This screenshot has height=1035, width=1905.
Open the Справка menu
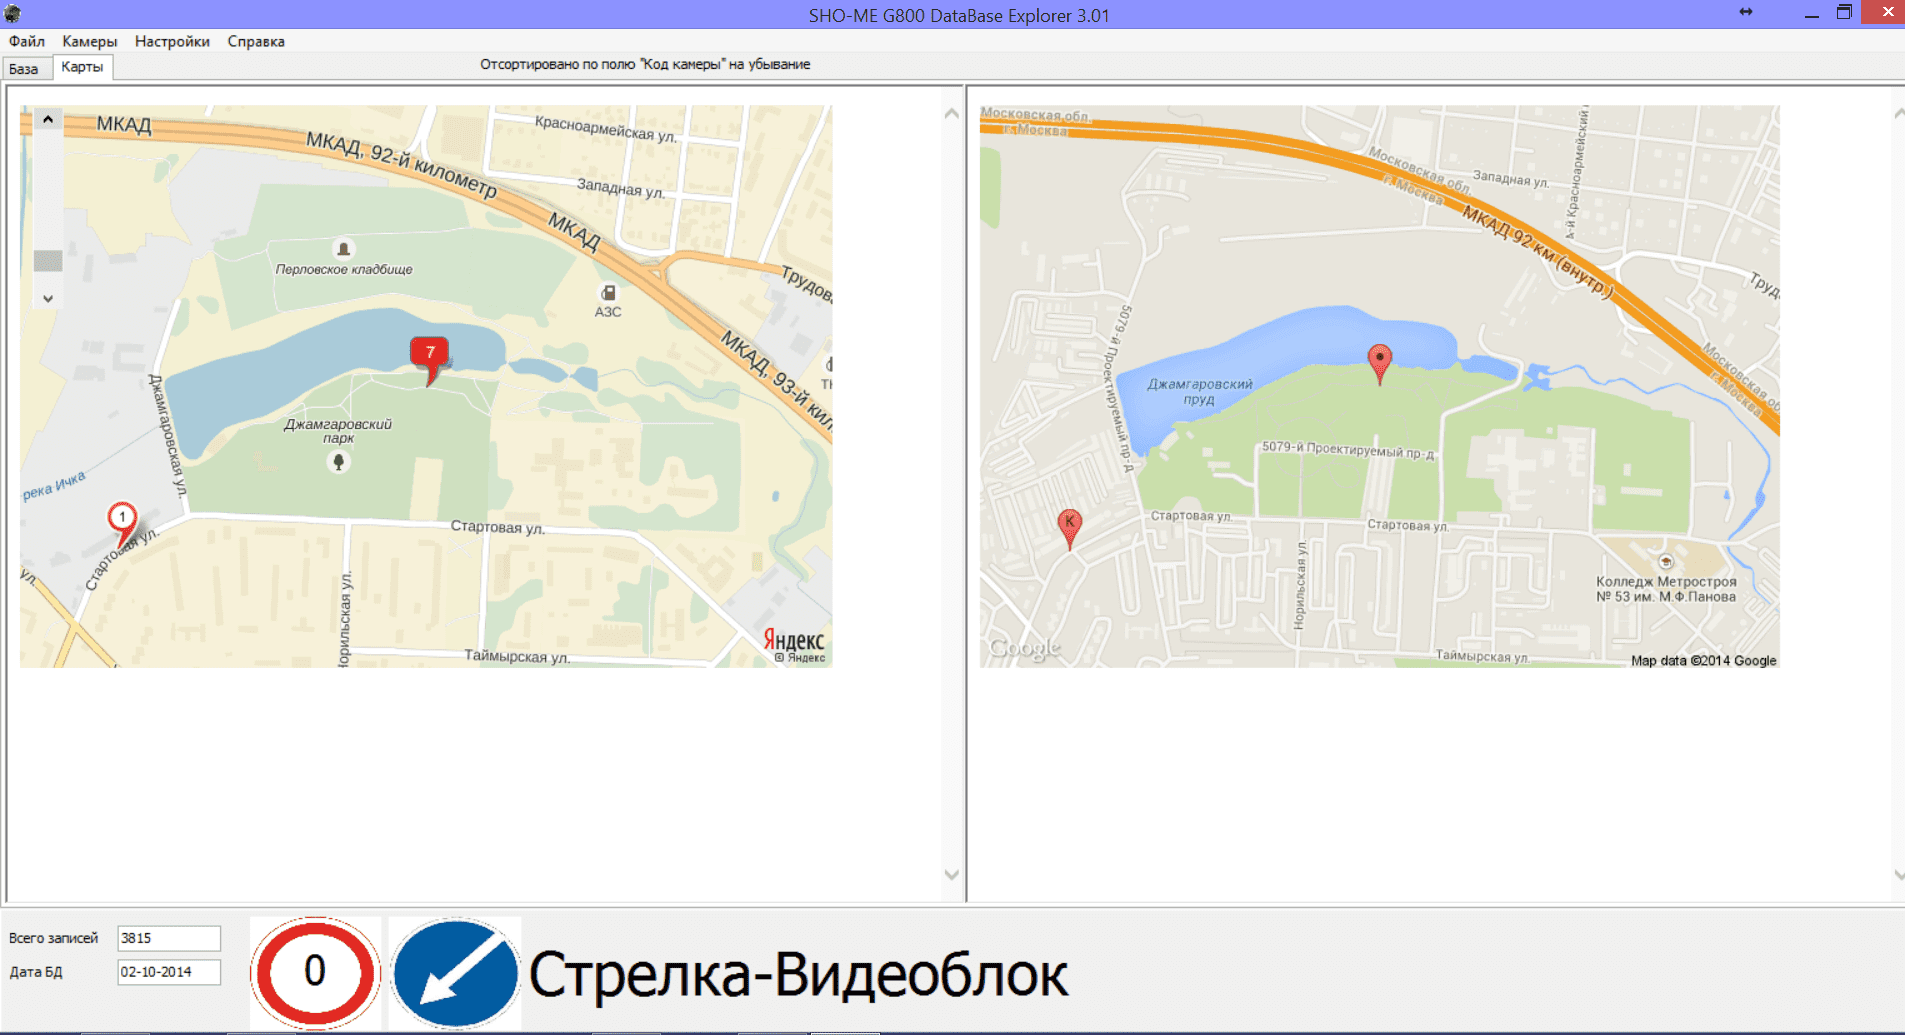pyautogui.click(x=256, y=41)
